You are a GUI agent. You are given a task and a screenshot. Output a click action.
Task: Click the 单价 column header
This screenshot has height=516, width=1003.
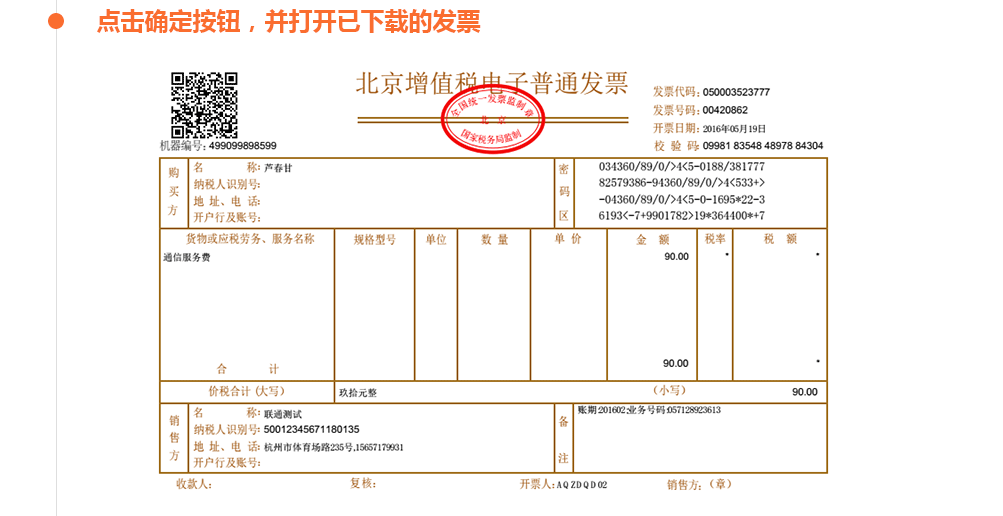point(568,239)
